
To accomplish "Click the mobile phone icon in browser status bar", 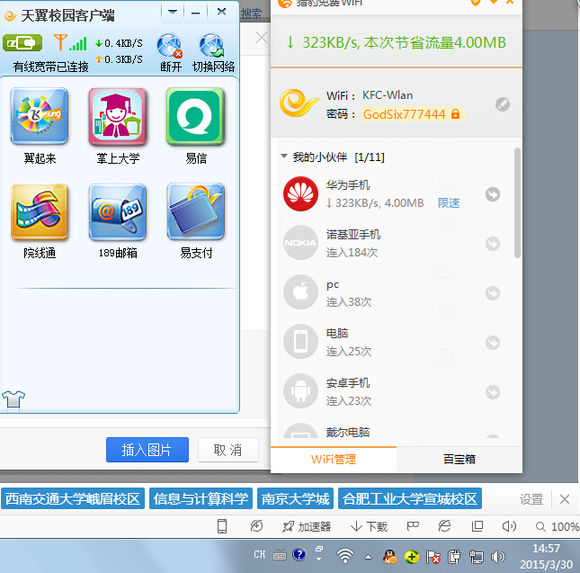I will (x=222, y=526).
